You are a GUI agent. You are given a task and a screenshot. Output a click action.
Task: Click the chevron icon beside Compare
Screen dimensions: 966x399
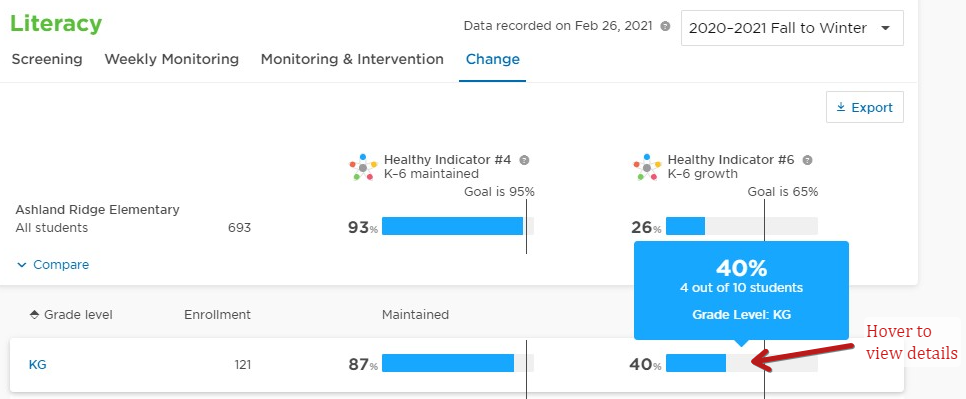22,265
